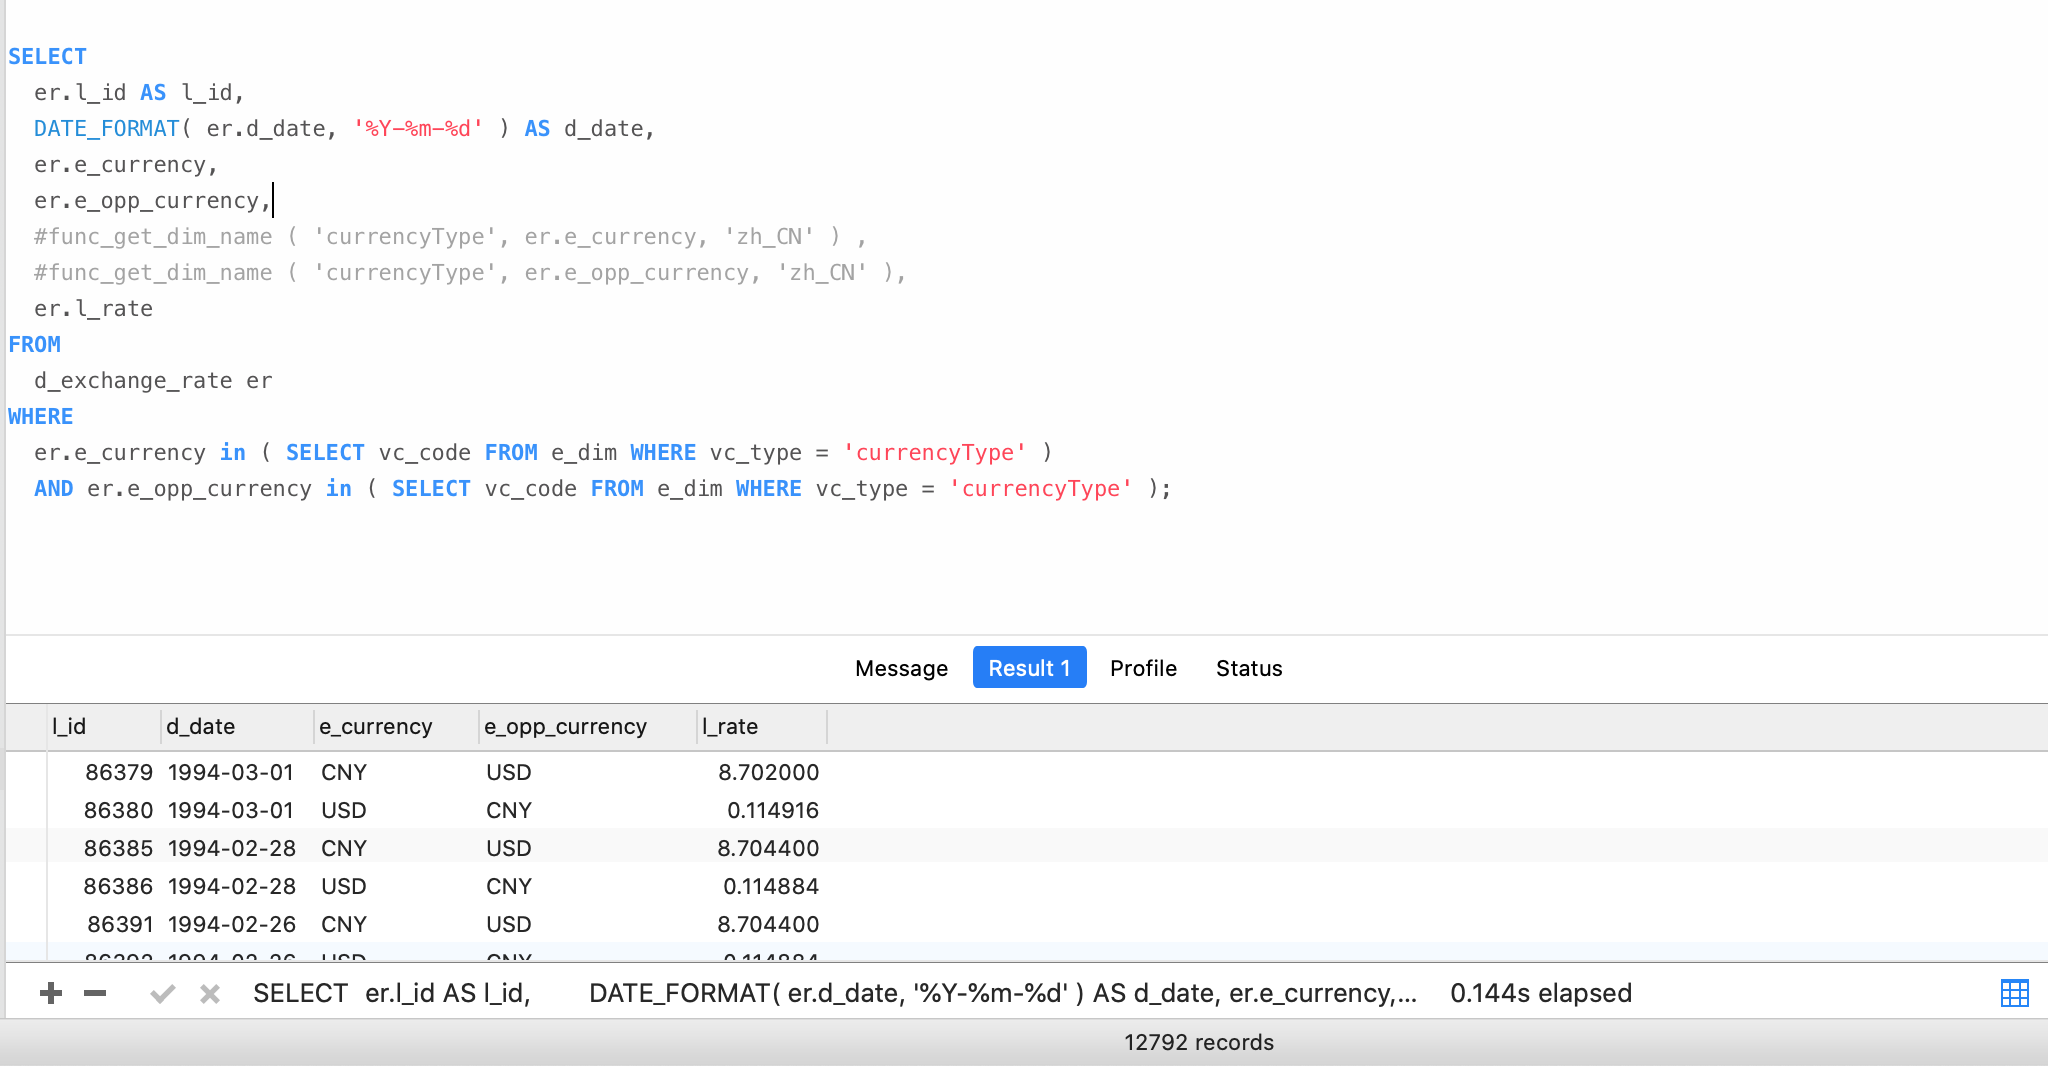
Task: Click the WHERE keyword line in editor
Action: [x=41, y=417]
